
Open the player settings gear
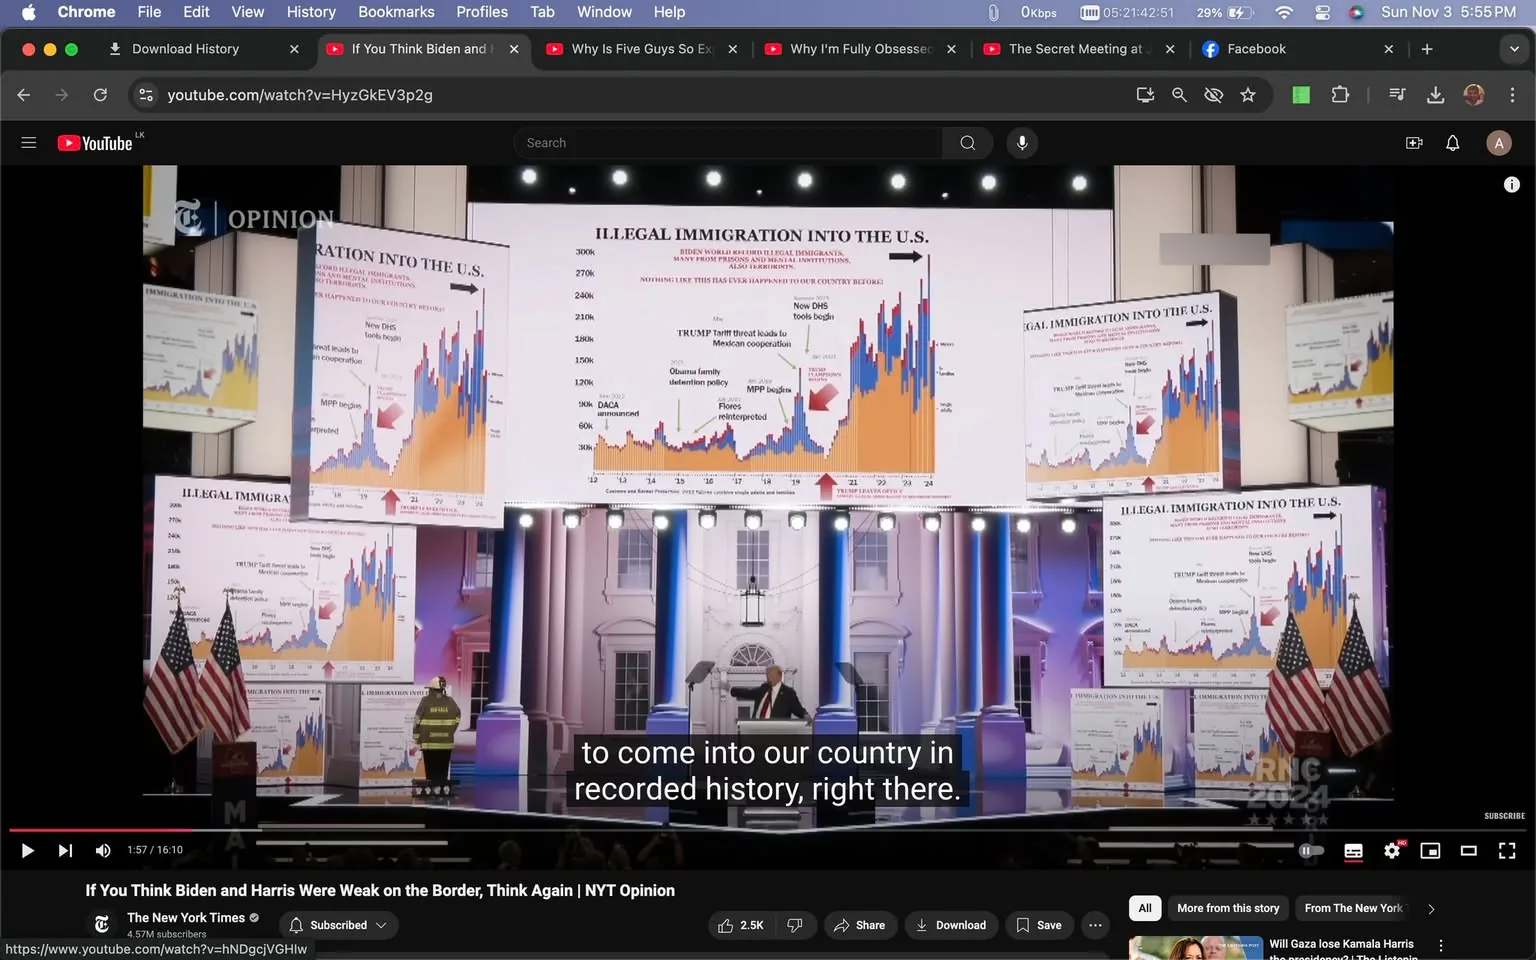click(1391, 850)
